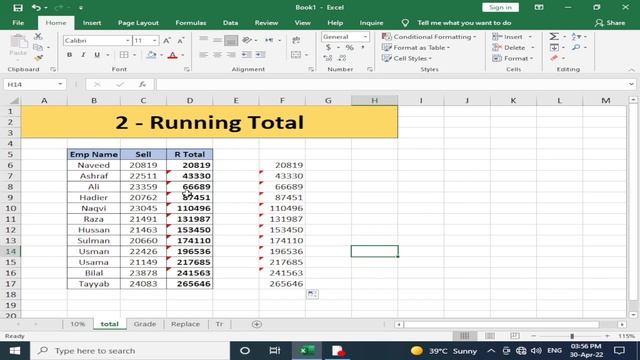Screen dimensions: 640x360
Task: Open the General number format dropdown
Action: point(365,37)
